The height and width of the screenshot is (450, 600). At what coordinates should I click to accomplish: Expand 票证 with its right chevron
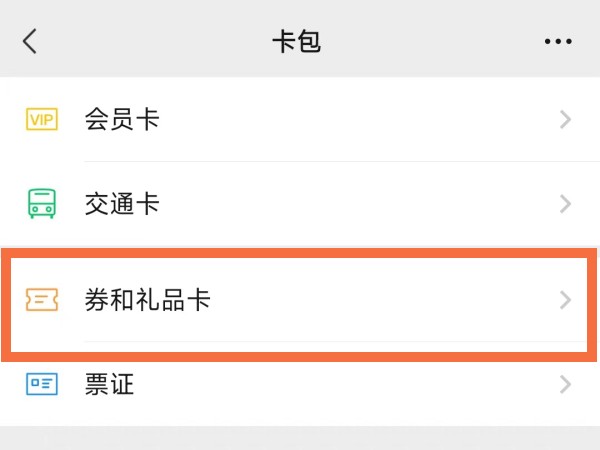(x=565, y=384)
